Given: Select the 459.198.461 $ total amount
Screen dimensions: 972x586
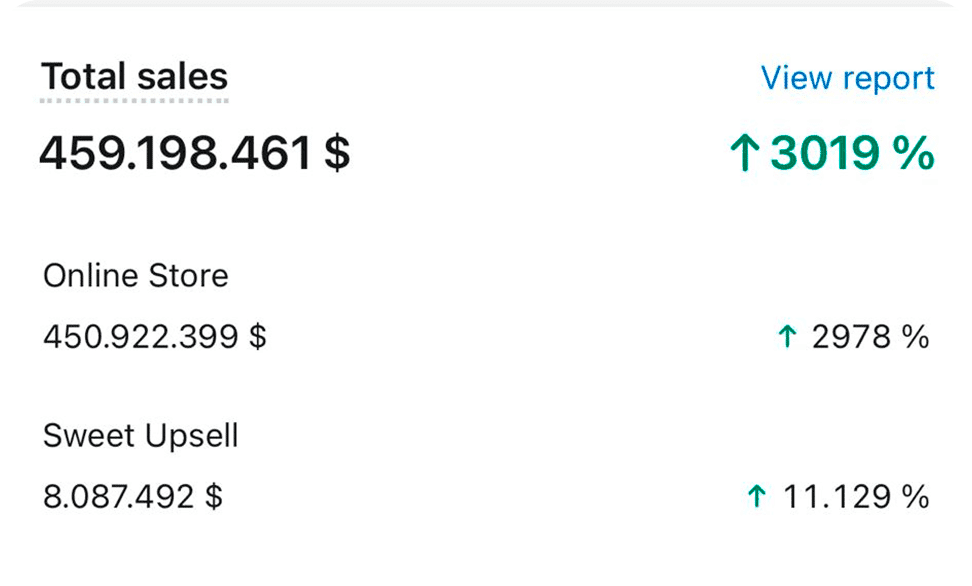Looking at the screenshot, I should coord(195,153).
